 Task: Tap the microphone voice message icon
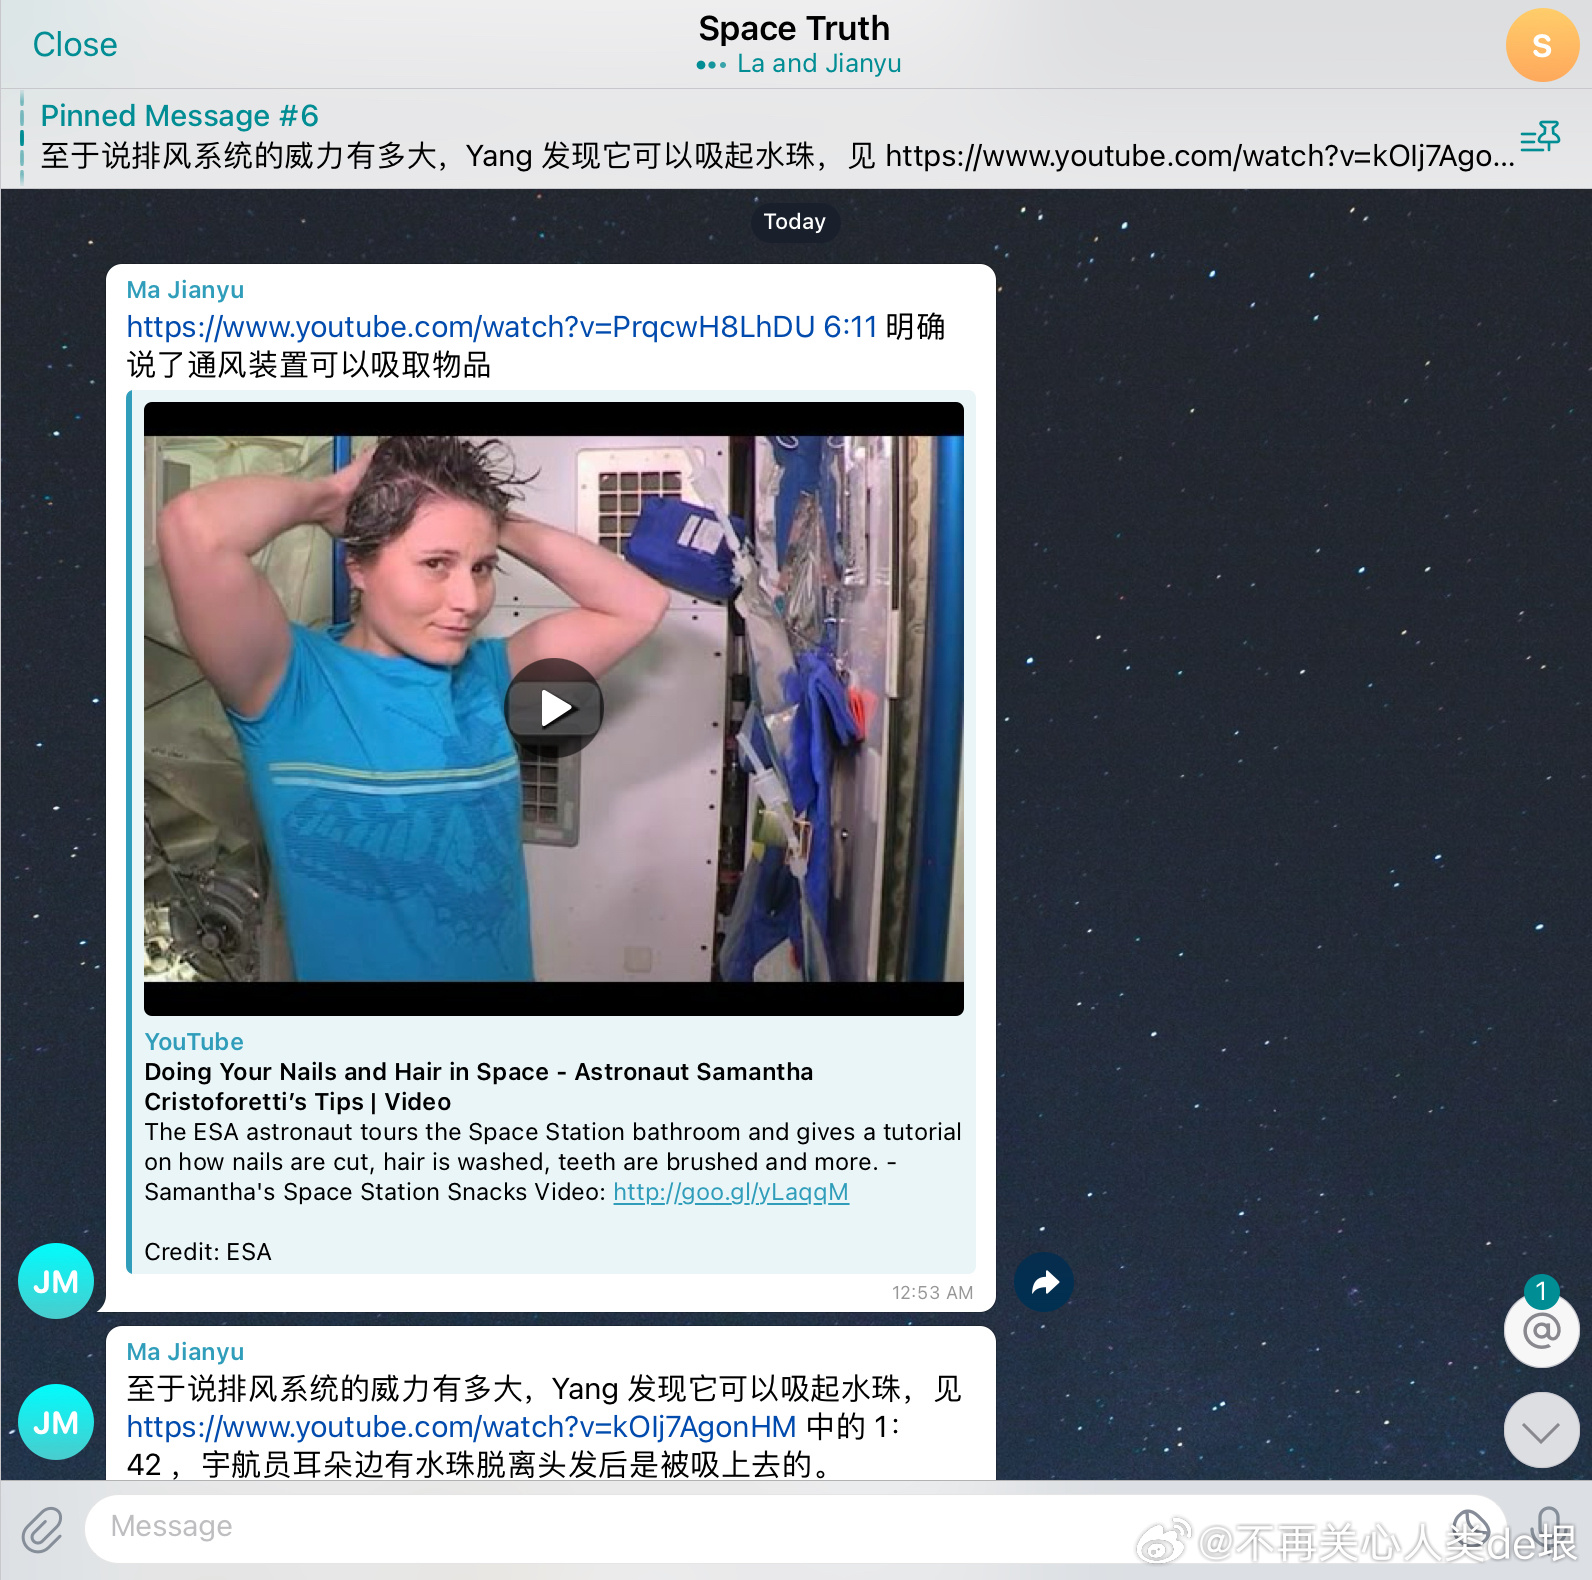click(x=1548, y=1527)
